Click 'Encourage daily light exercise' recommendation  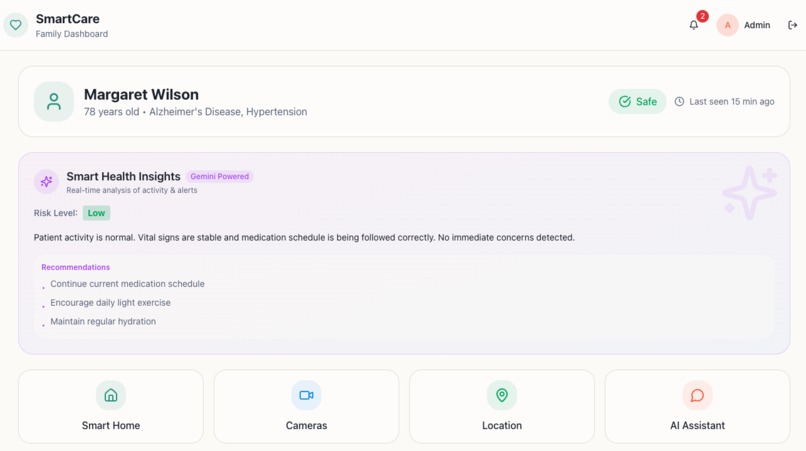click(110, 302)
